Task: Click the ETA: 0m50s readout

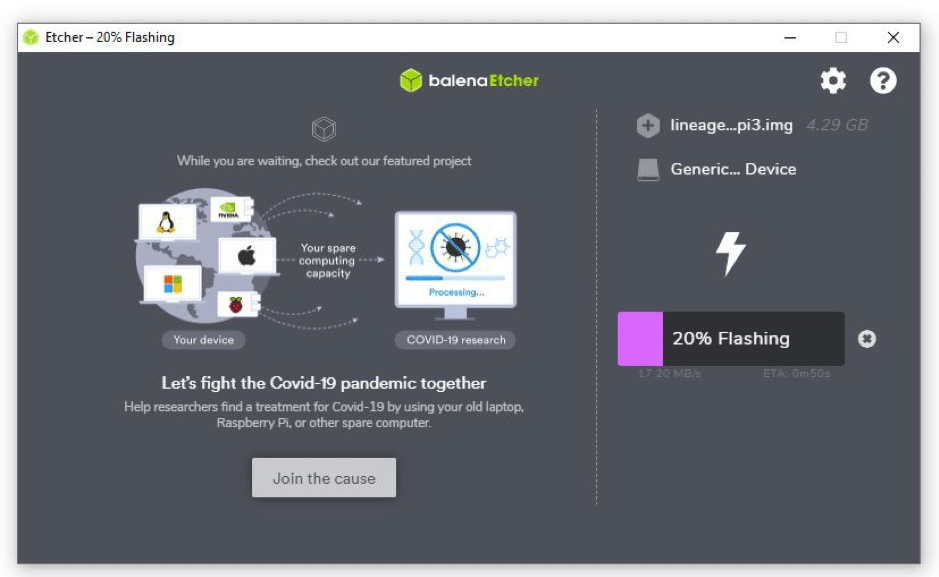Action: tap(796, 374)
